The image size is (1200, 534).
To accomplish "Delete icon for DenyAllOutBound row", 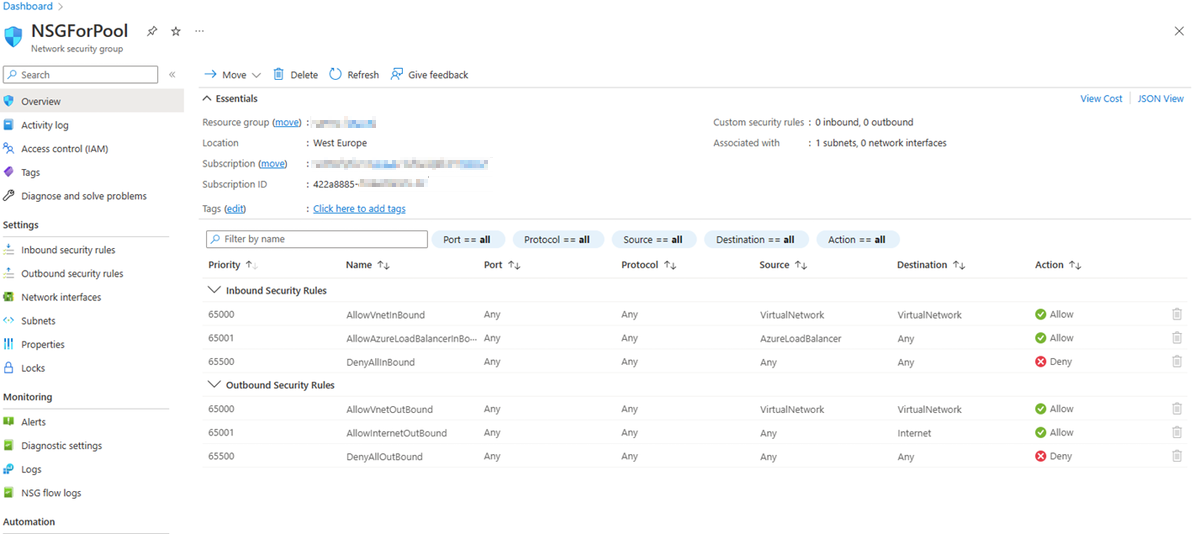I will click(x=1177, y=456).
